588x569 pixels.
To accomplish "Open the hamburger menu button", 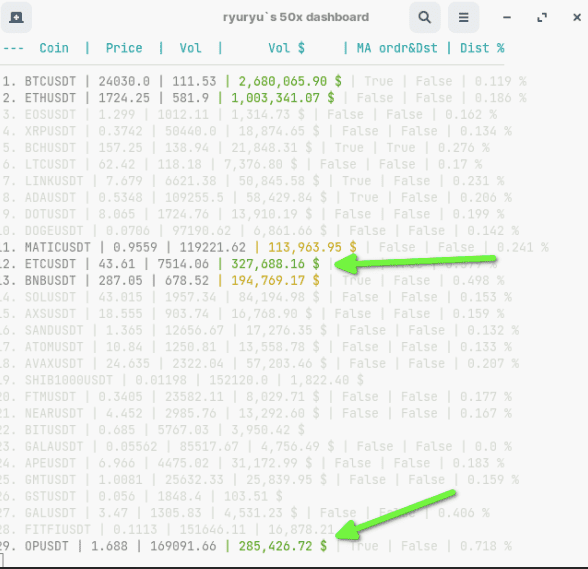I will tap(464, 17).
